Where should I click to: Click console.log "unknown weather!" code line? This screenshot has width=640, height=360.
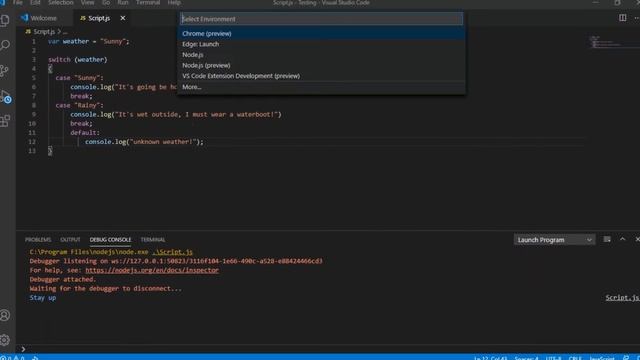pyautogui.click(x=144, y=142)
